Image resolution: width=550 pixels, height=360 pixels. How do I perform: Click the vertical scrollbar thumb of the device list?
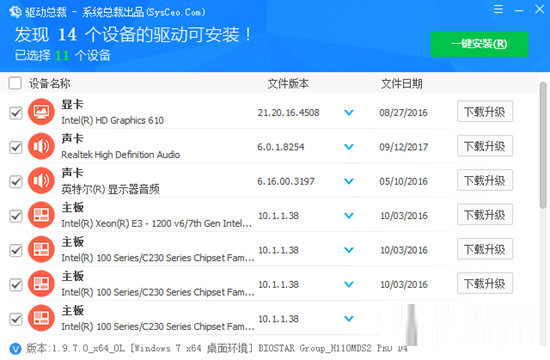[543, 145]
